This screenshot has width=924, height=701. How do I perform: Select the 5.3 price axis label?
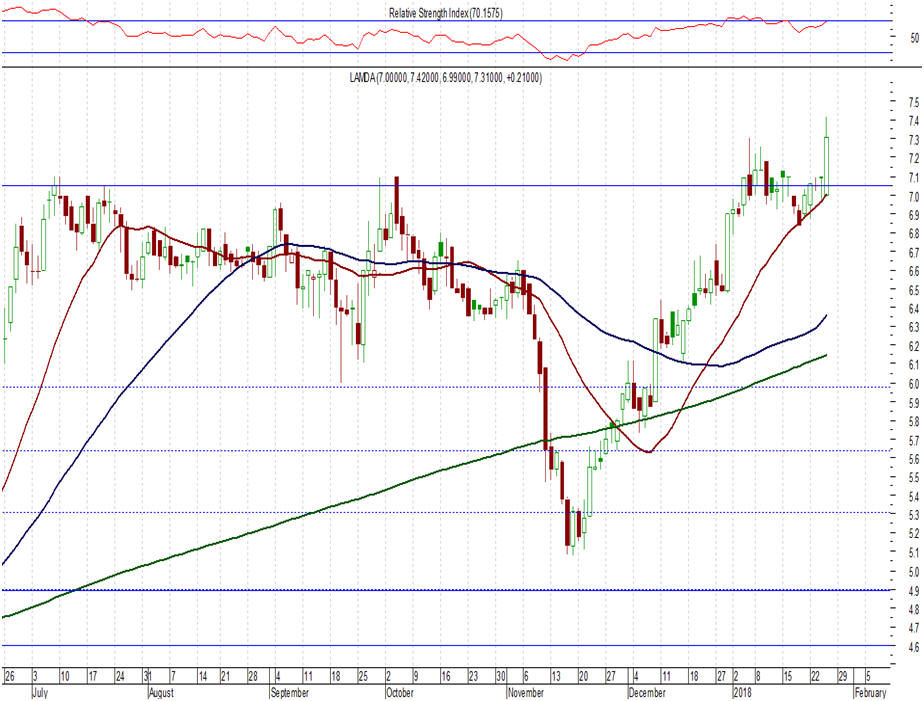[x=913, y=514]
